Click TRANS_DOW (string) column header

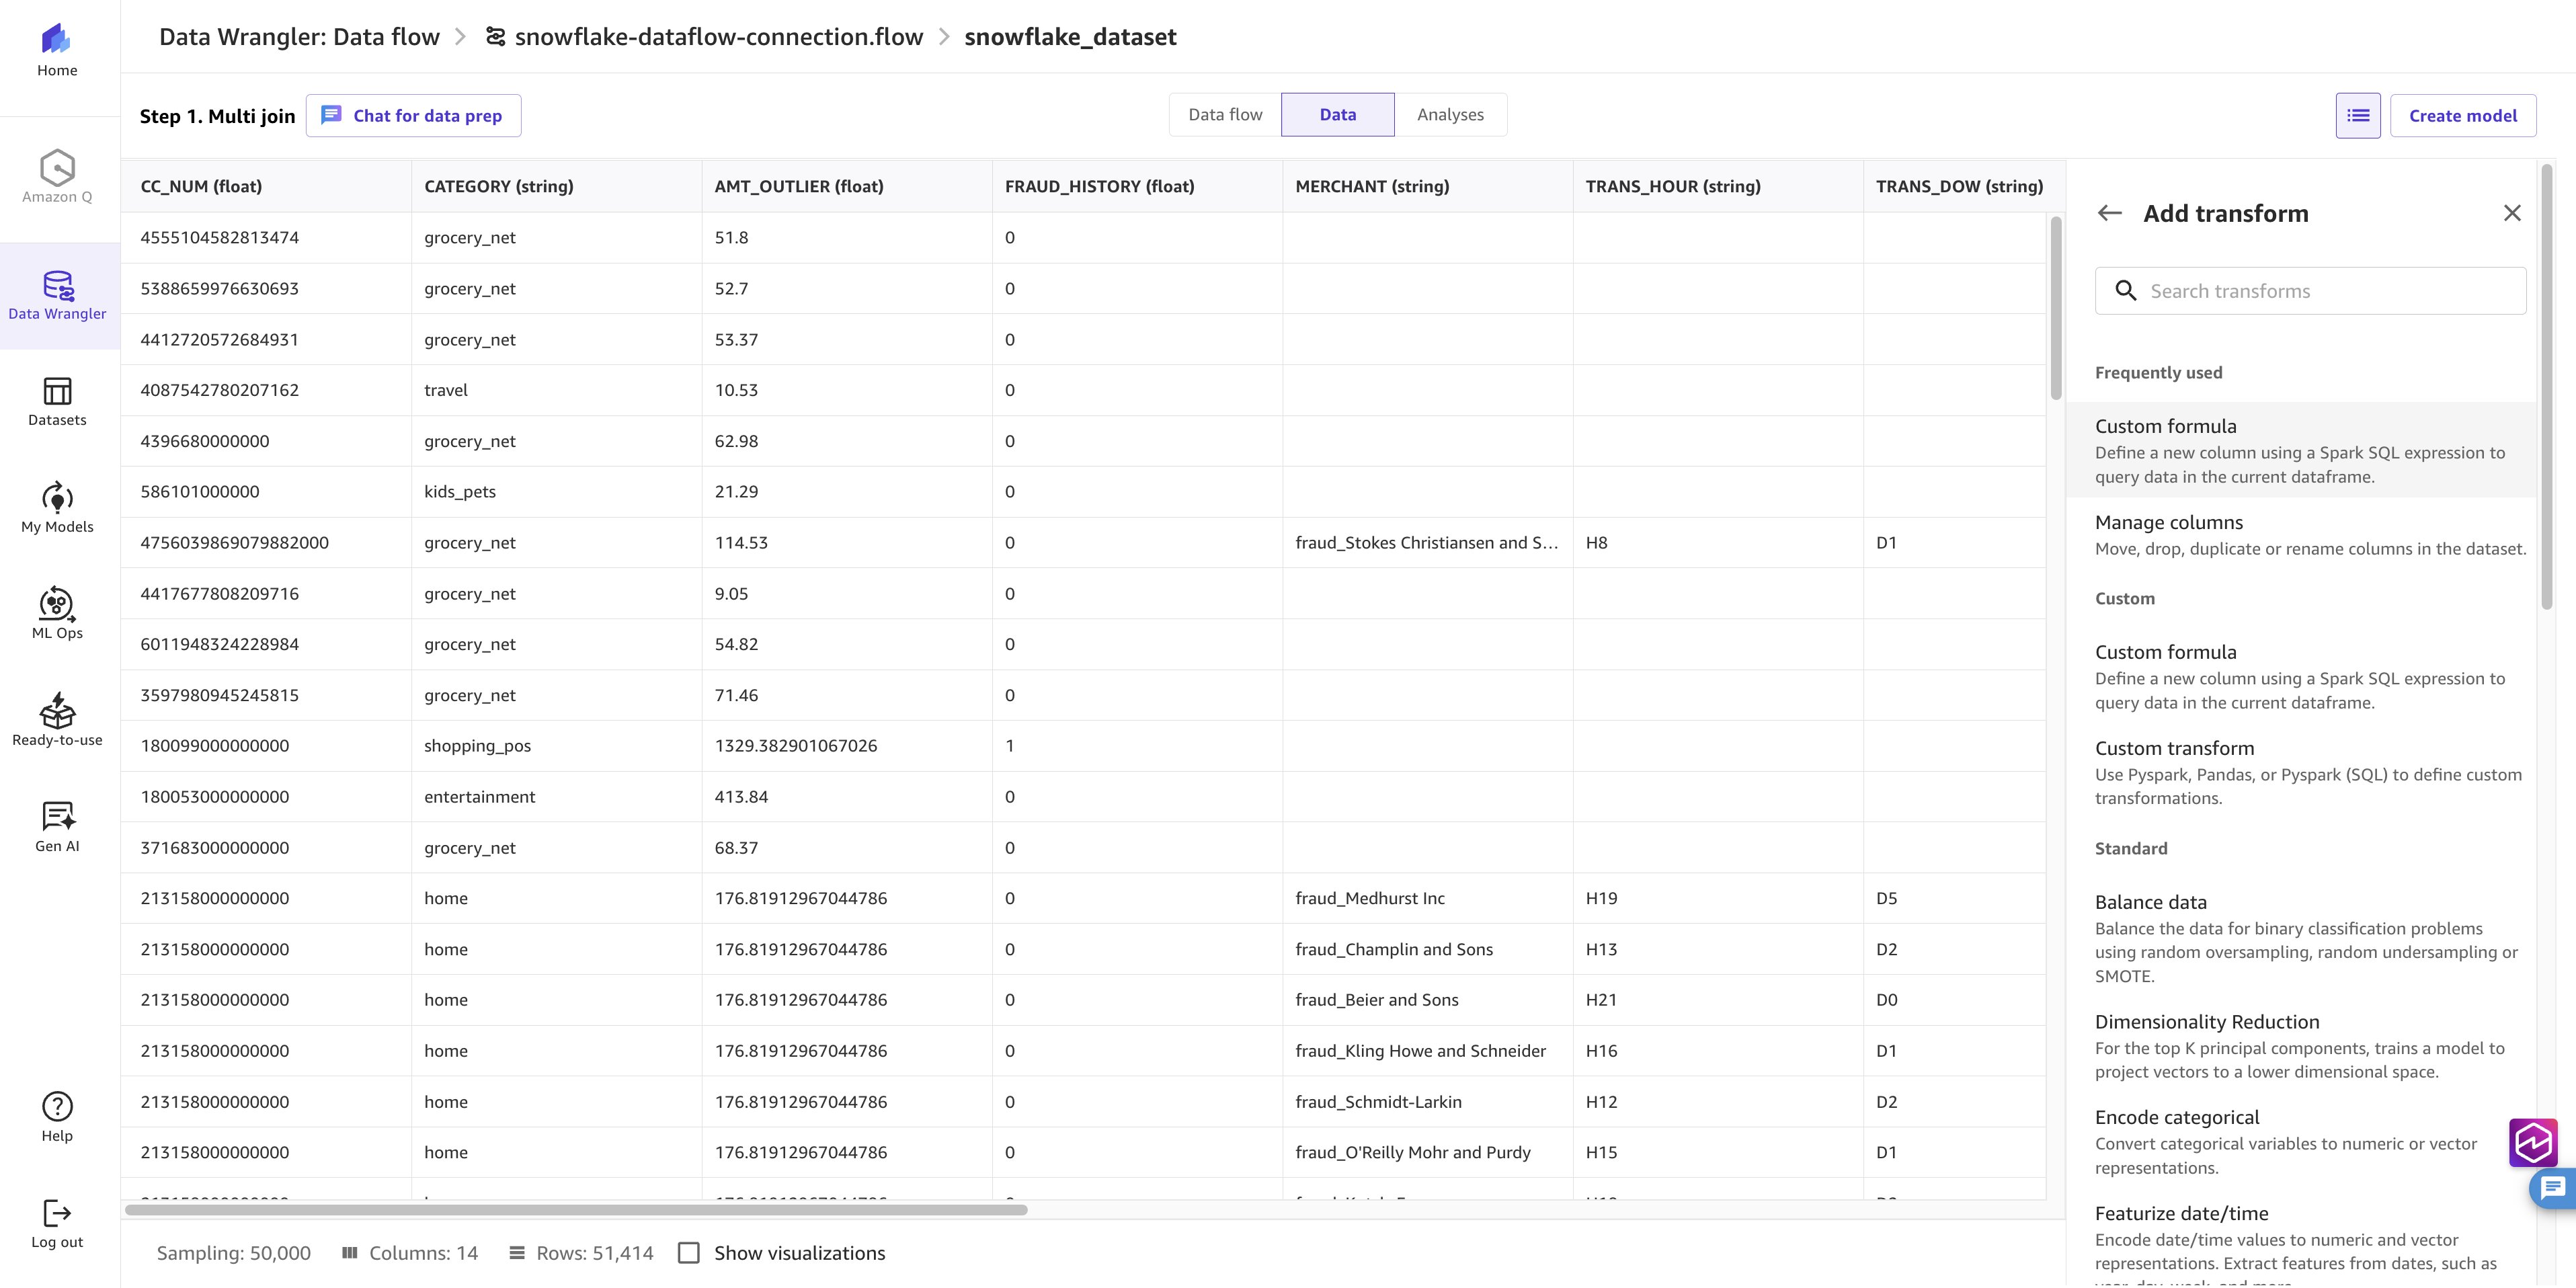[x=1959, y=186]
